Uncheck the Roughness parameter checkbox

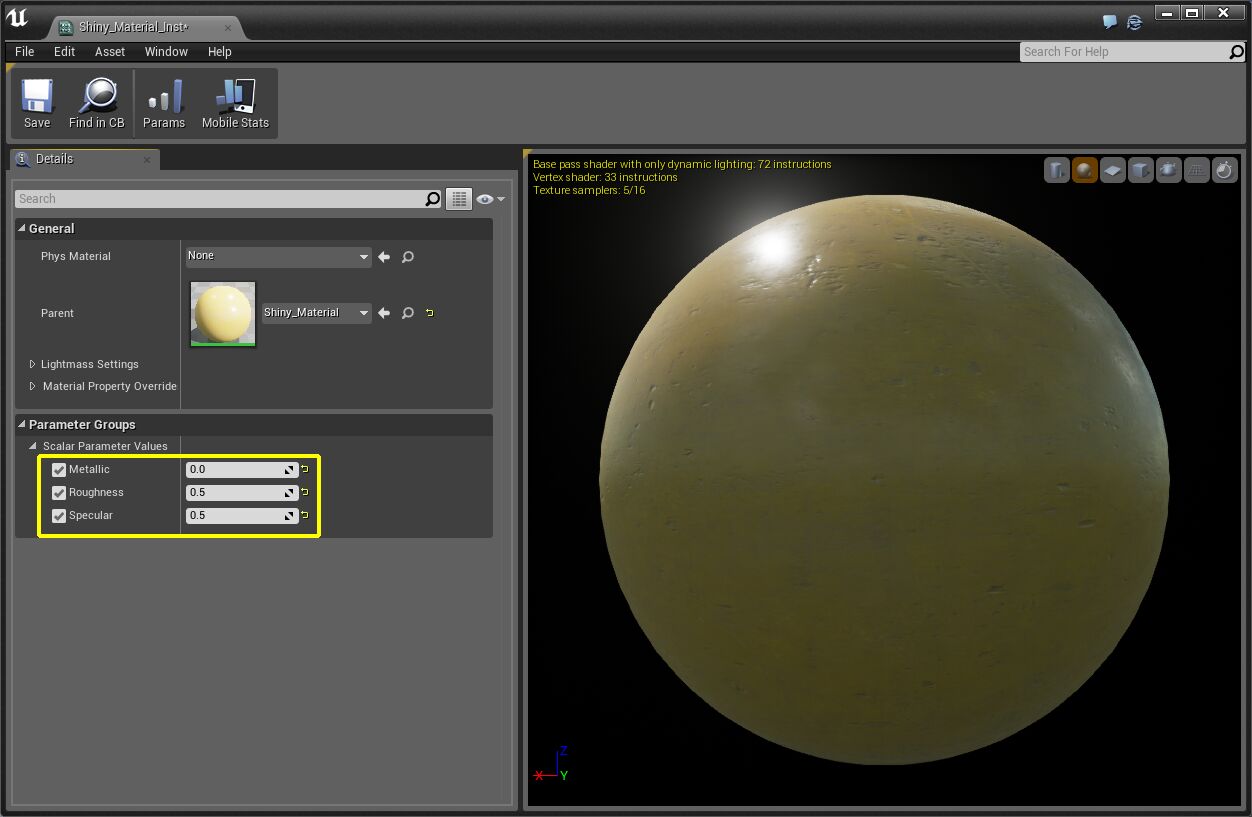point(59,493)
